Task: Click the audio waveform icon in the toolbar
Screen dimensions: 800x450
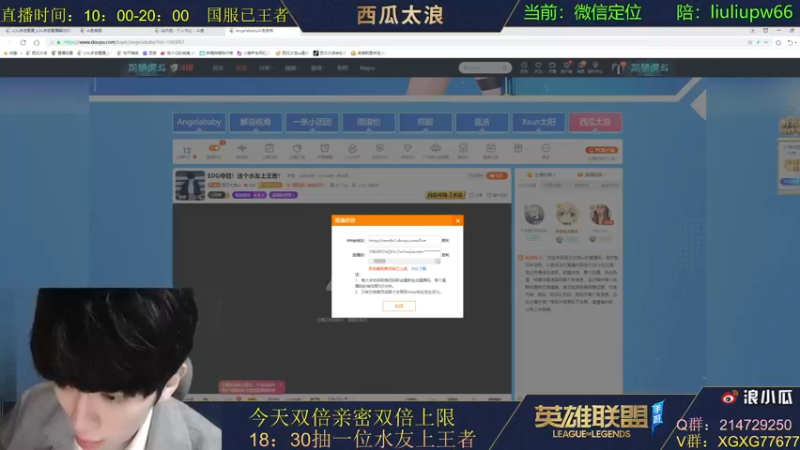Action: tap(242, 148)
